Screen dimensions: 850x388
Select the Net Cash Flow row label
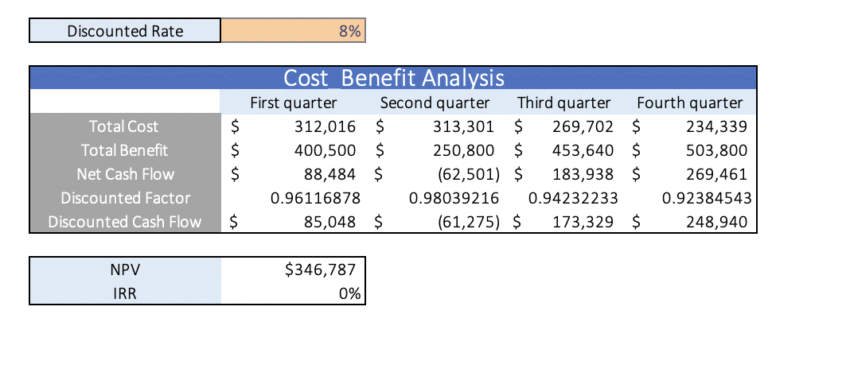pyautogui.click(x=125, y=174)
